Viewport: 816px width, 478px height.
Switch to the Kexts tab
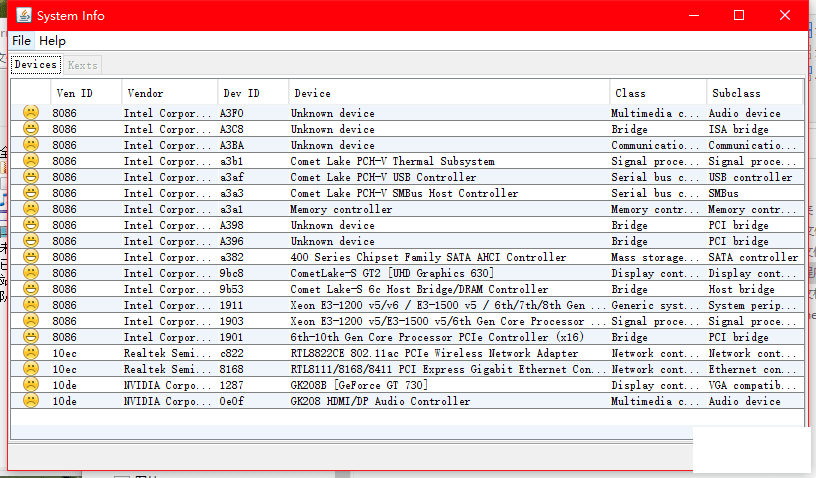pyautogui.click(x=82, y=65)
